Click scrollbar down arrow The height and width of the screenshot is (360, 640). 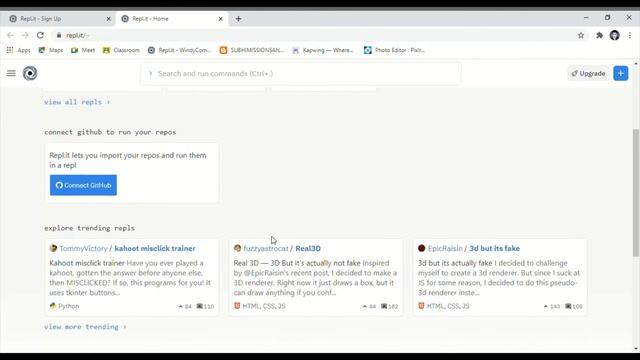636,349
